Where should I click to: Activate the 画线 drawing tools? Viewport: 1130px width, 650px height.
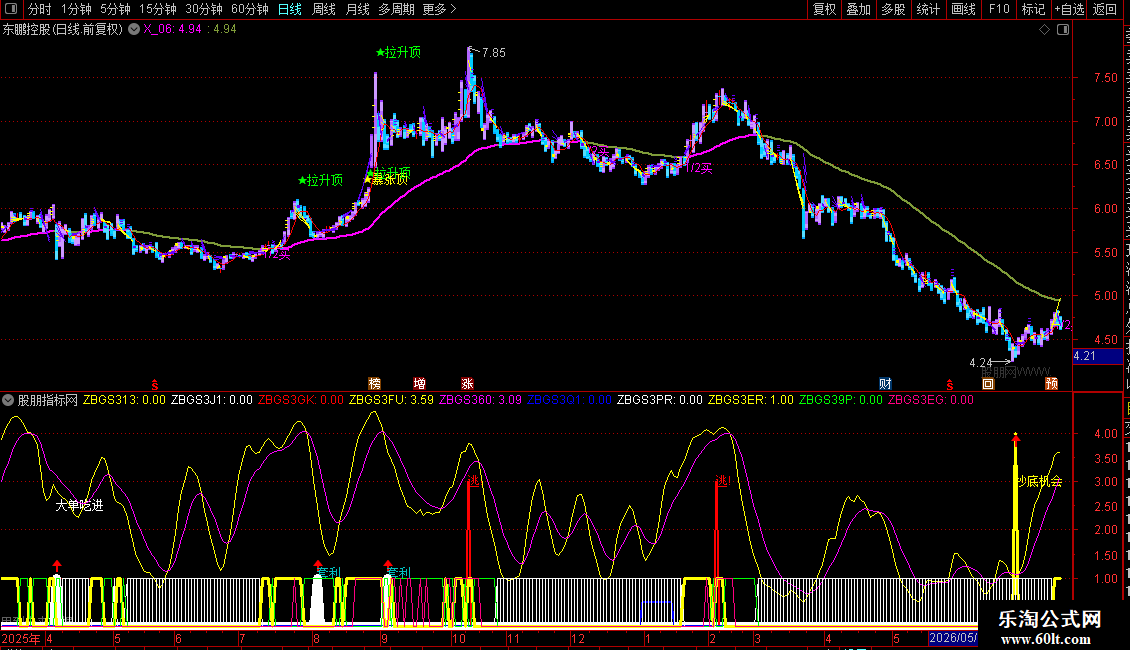click(963, 9)
